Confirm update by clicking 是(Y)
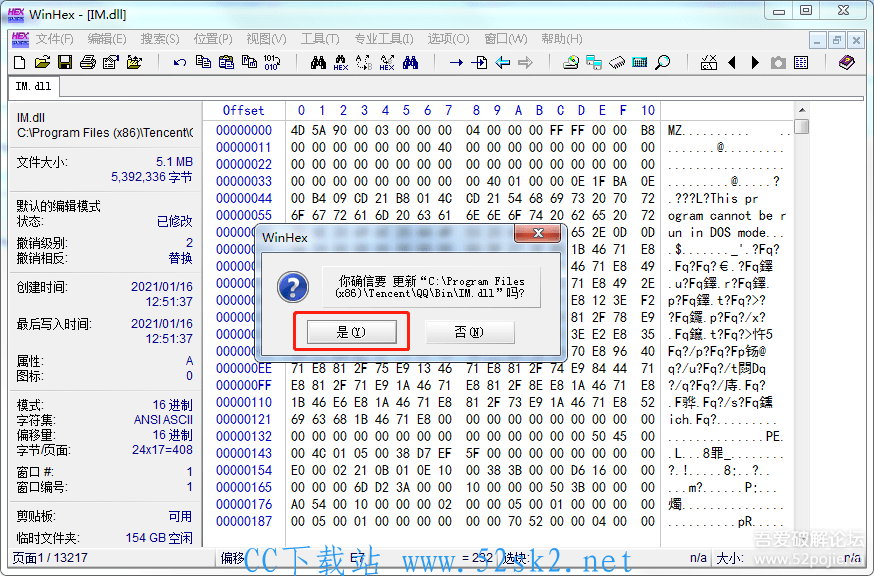874x576 pixels. [x=352, y=332]
